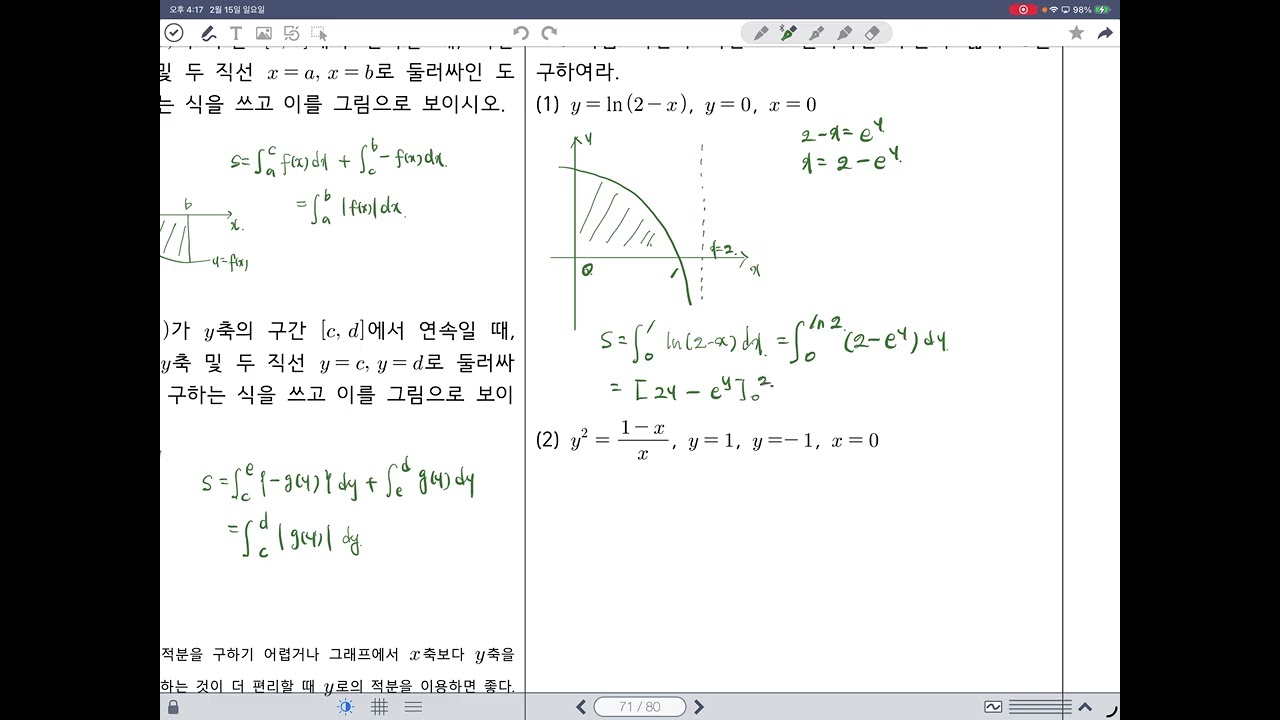
Task: Show the ruled lines overlay
Action: tap(413, 707)
